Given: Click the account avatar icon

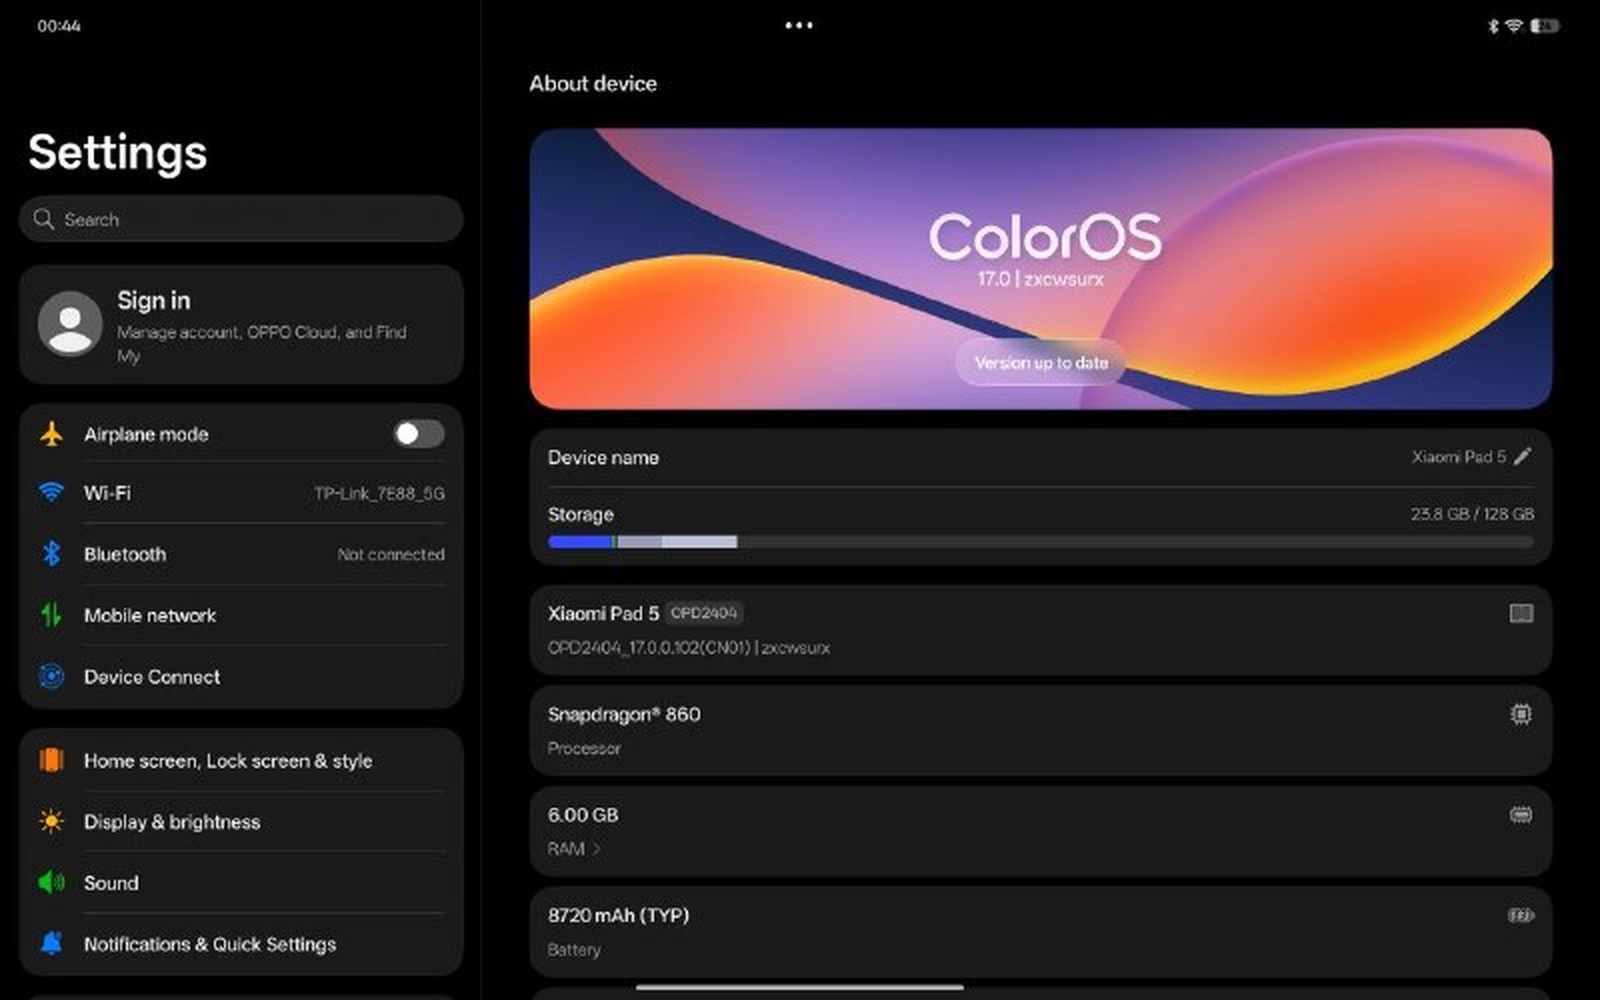Looking at the screenshot, I should pos(70,324).
